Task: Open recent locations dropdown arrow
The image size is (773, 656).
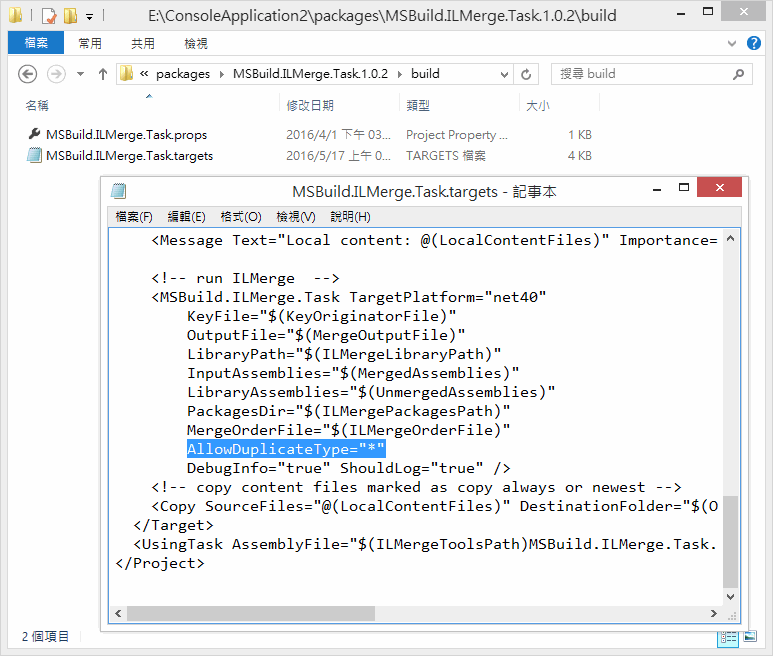Action: tap(80, 74)
